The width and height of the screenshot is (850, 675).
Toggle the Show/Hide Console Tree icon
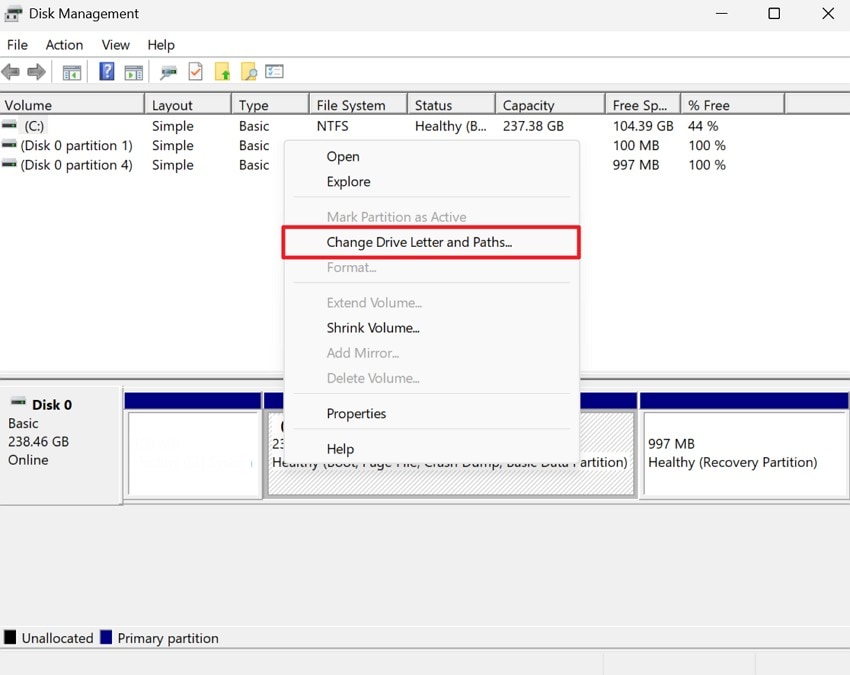click(72, 72)
